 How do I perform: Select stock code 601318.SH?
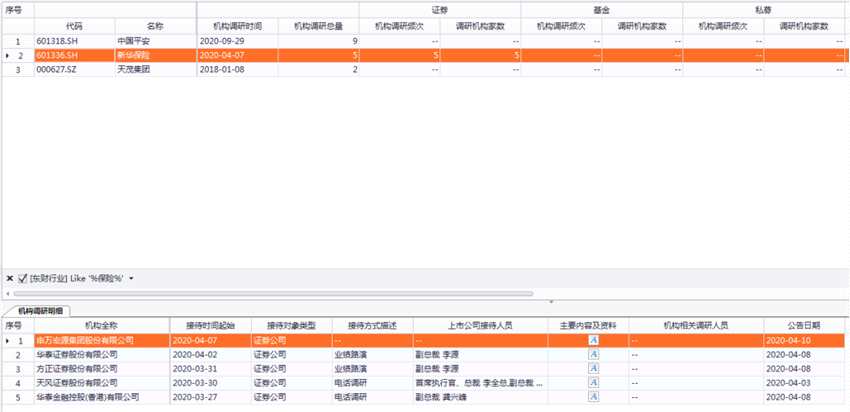(x=75, y=41)
